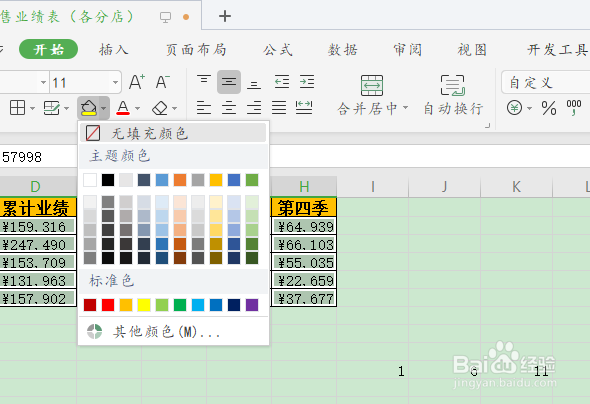Select the 第四季 header cell
Viewport: 590px width, 404px height.
point(304,208)
